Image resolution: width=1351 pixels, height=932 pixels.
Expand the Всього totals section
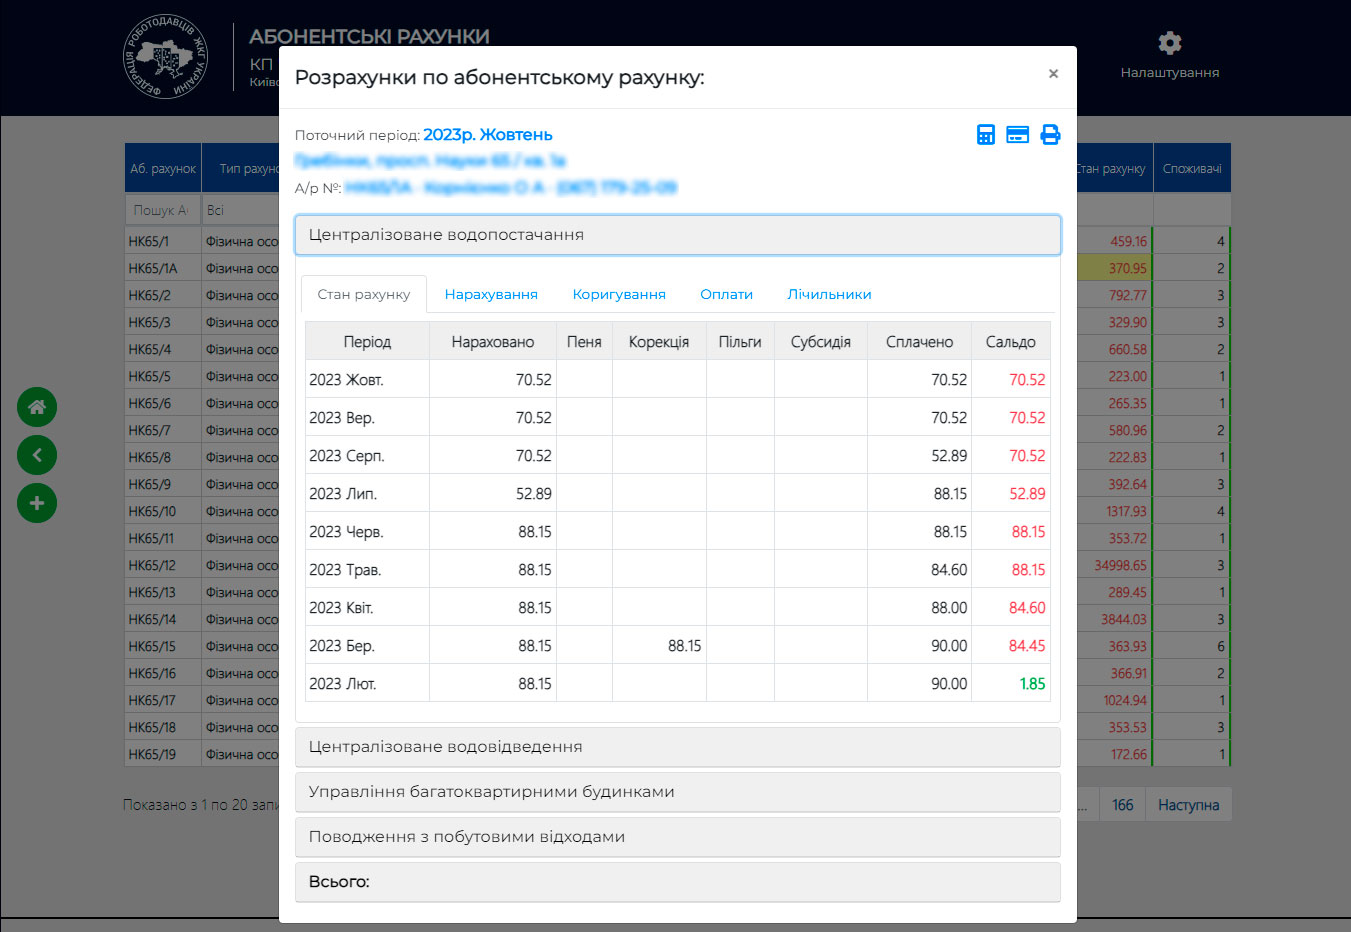677,882
